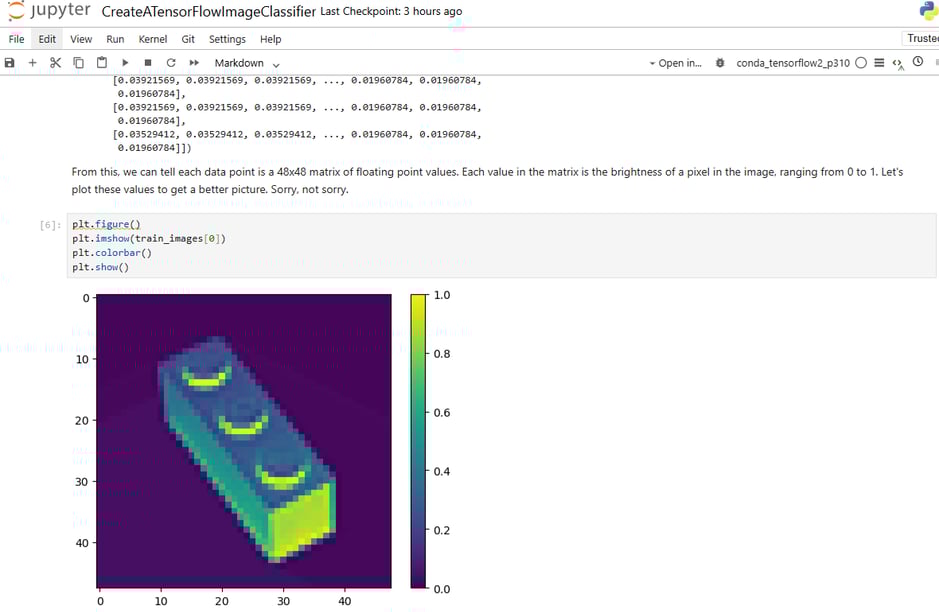Viewport: 939px width, 612px height.
Task: Open the Markdown cell type dropdown
Action: tap(247, 63)
